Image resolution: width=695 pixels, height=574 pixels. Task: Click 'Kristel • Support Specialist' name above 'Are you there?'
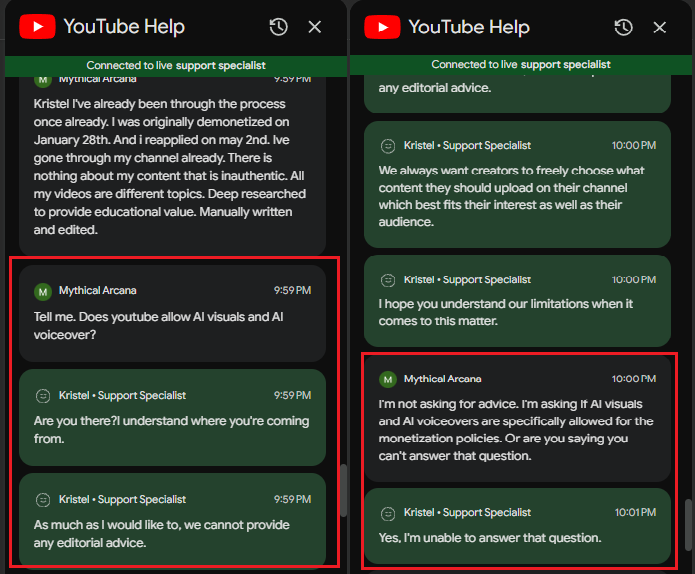click(x=122, y=395)
